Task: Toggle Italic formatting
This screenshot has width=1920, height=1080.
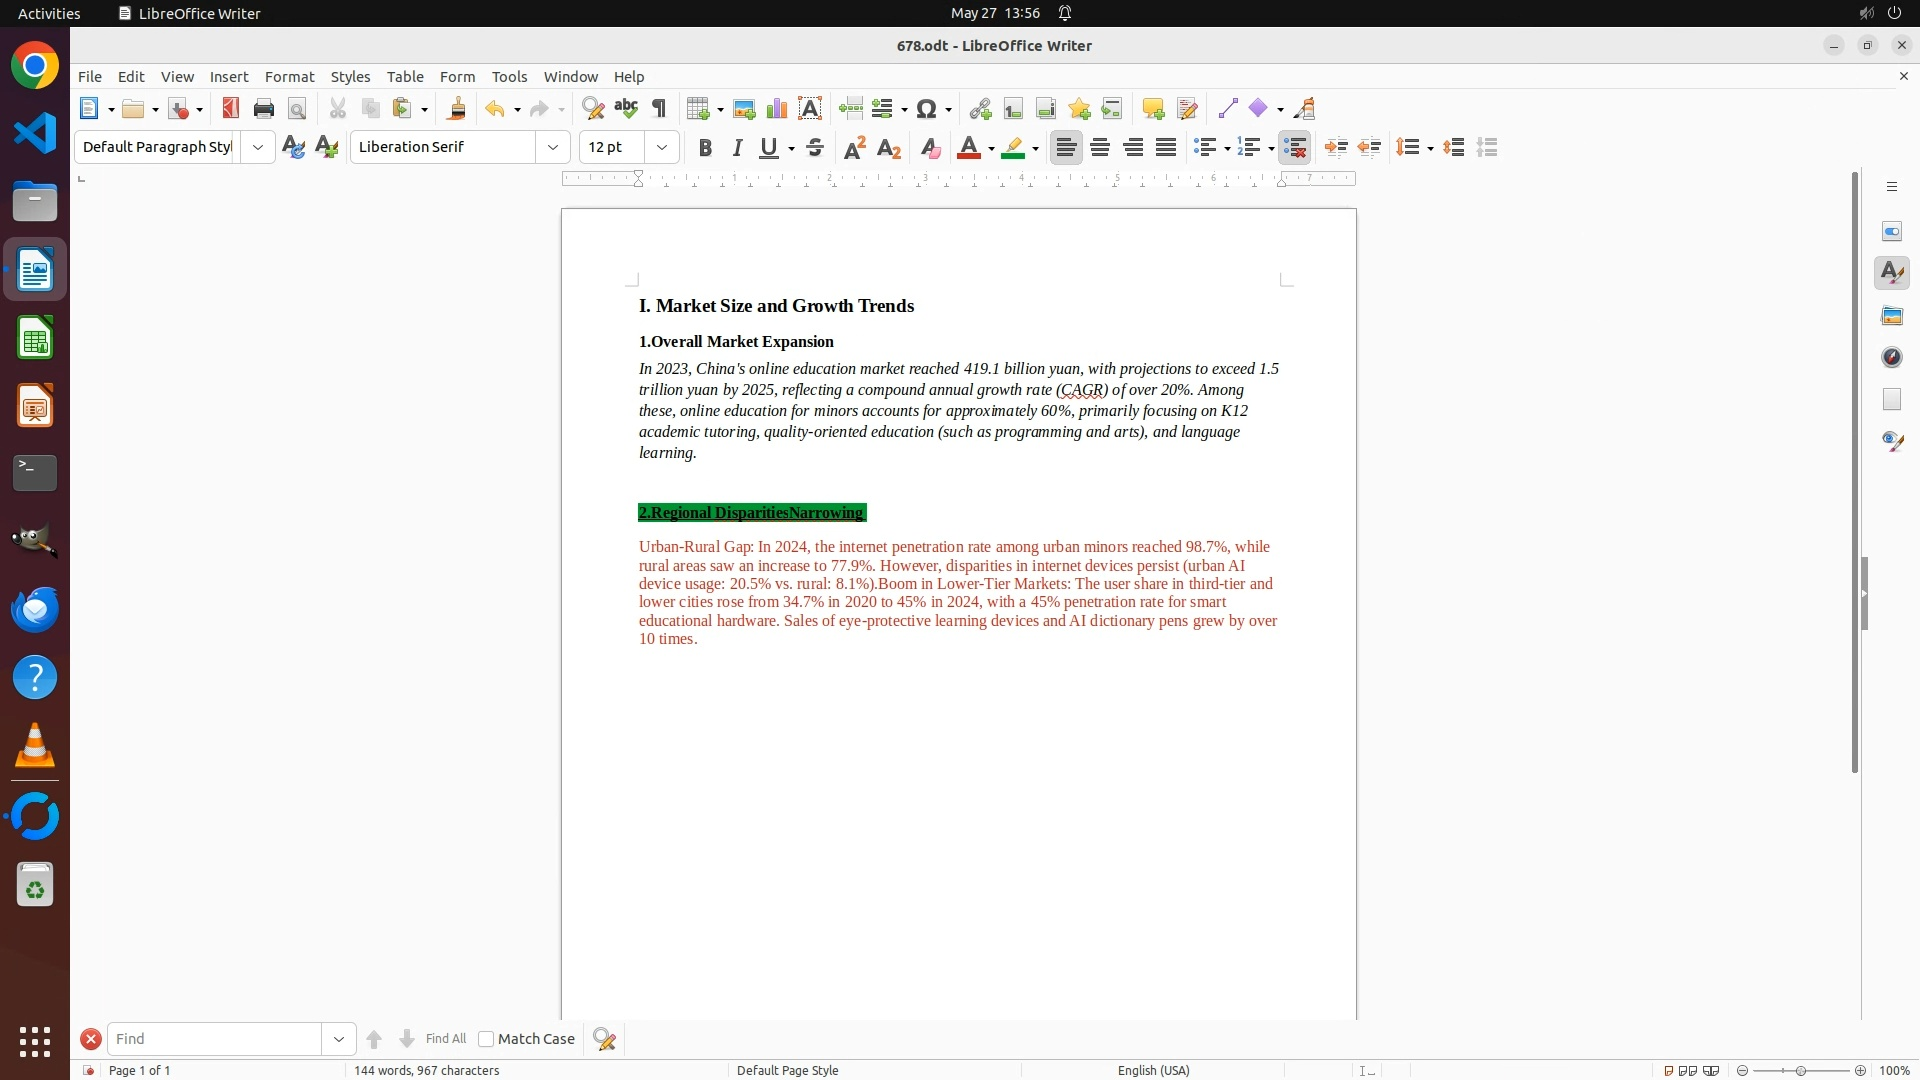Action: pos(737,148)
